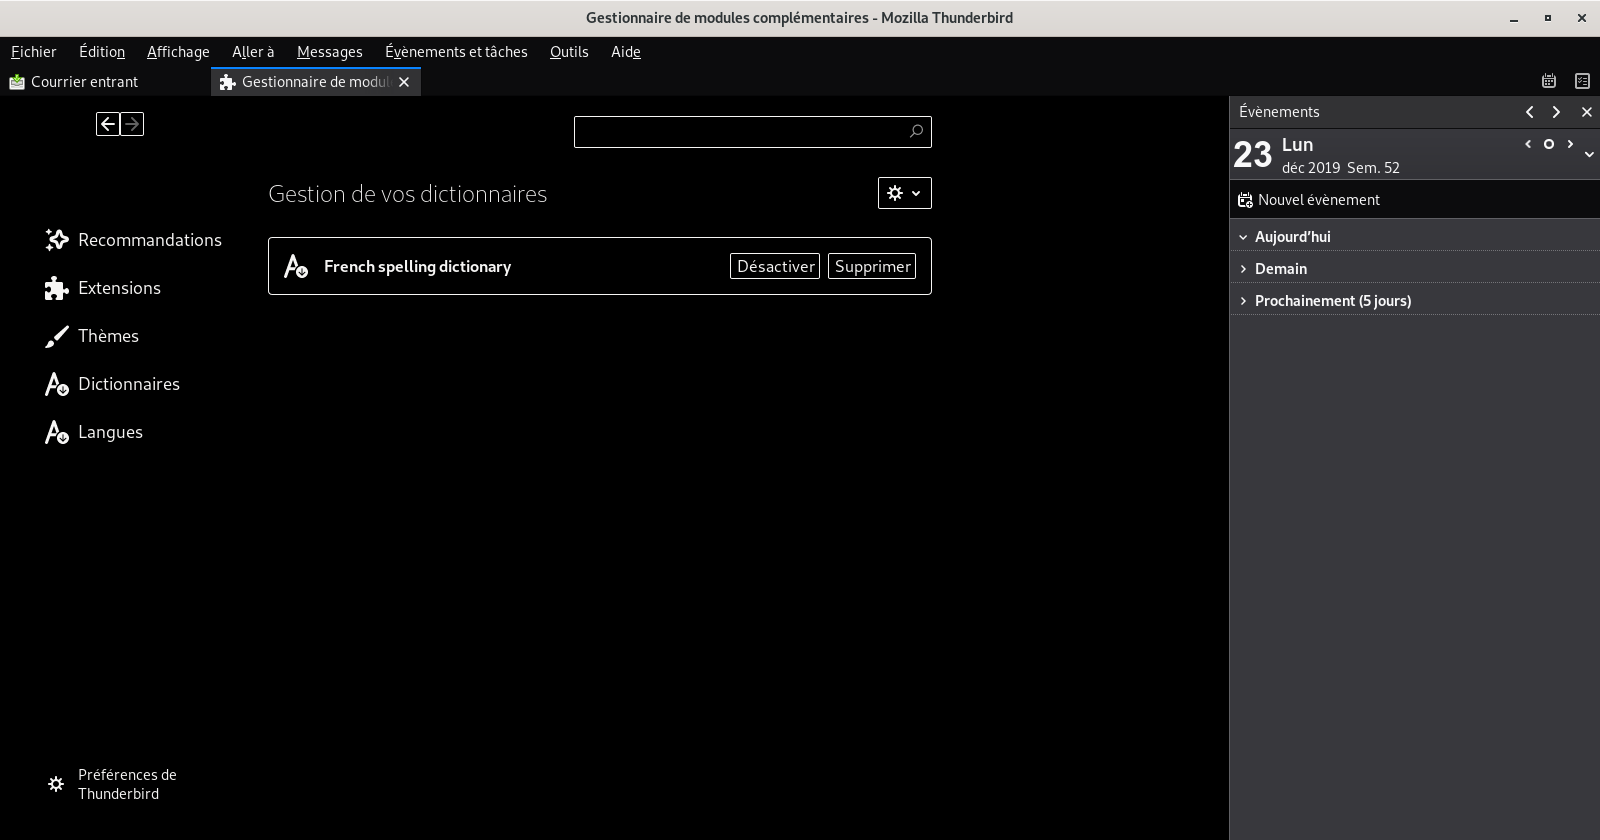The image size is (1600, 840).
Task: Open the Édition menu
Action: [102, 52]
